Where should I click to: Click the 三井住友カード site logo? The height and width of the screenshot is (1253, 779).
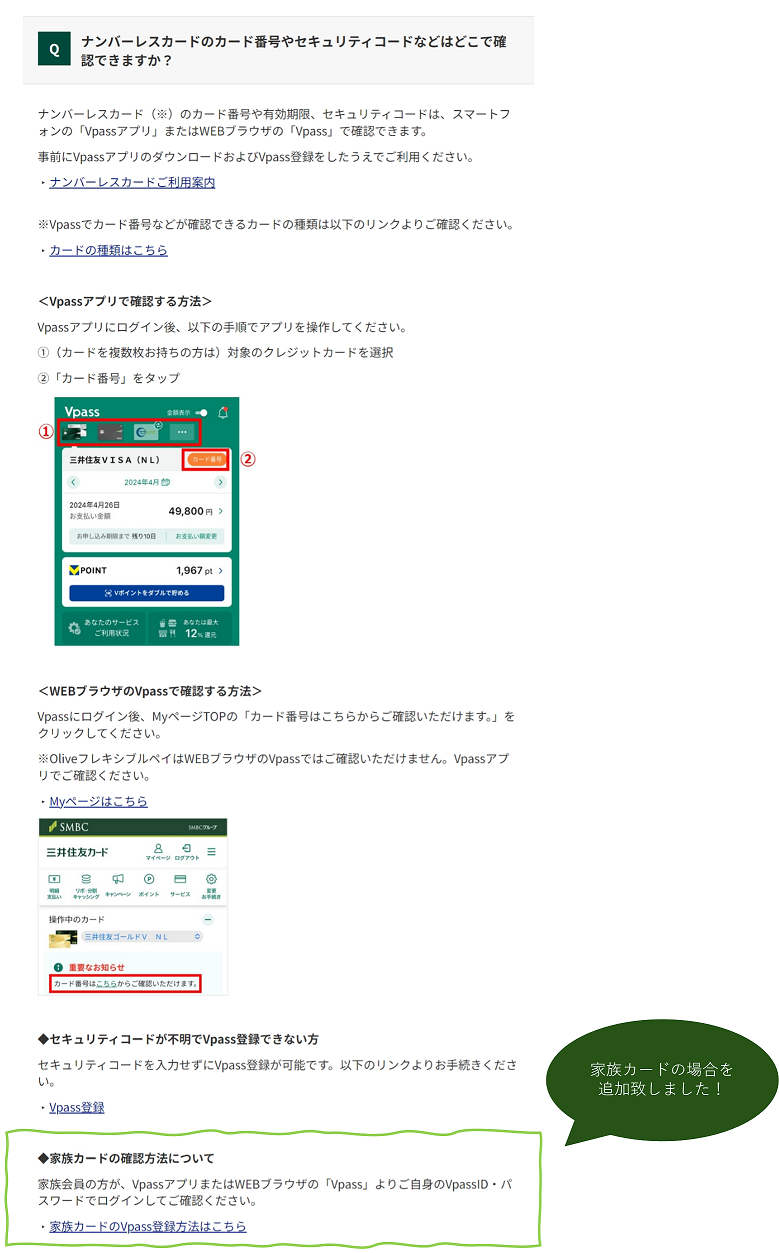pos(77,853)
